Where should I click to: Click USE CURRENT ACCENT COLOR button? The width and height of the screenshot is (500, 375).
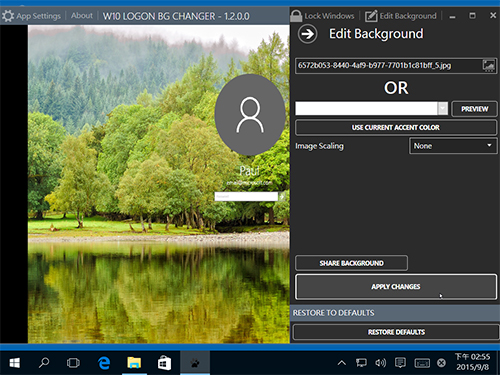(x=396, y=127)
